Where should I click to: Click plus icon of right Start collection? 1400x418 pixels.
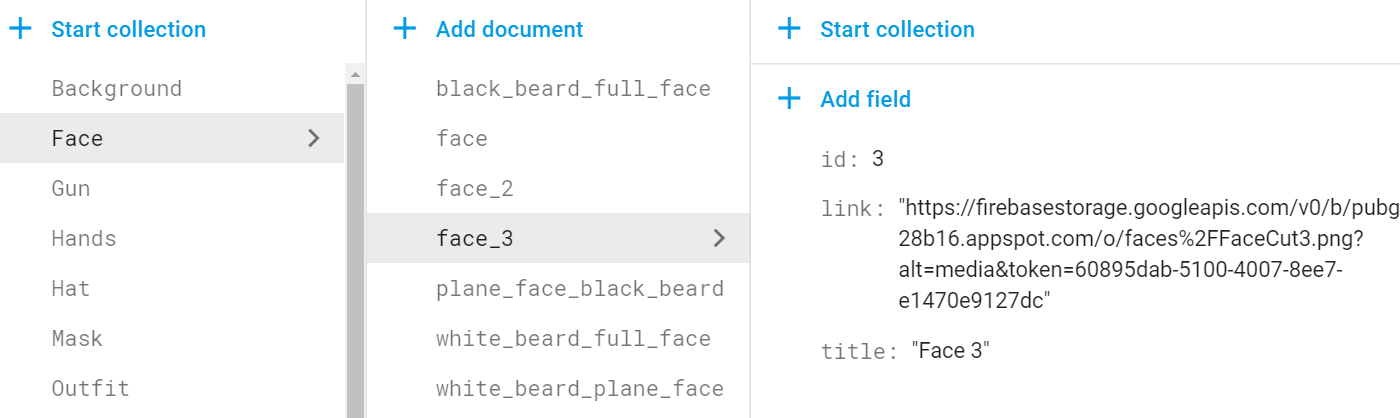[789, 29]
